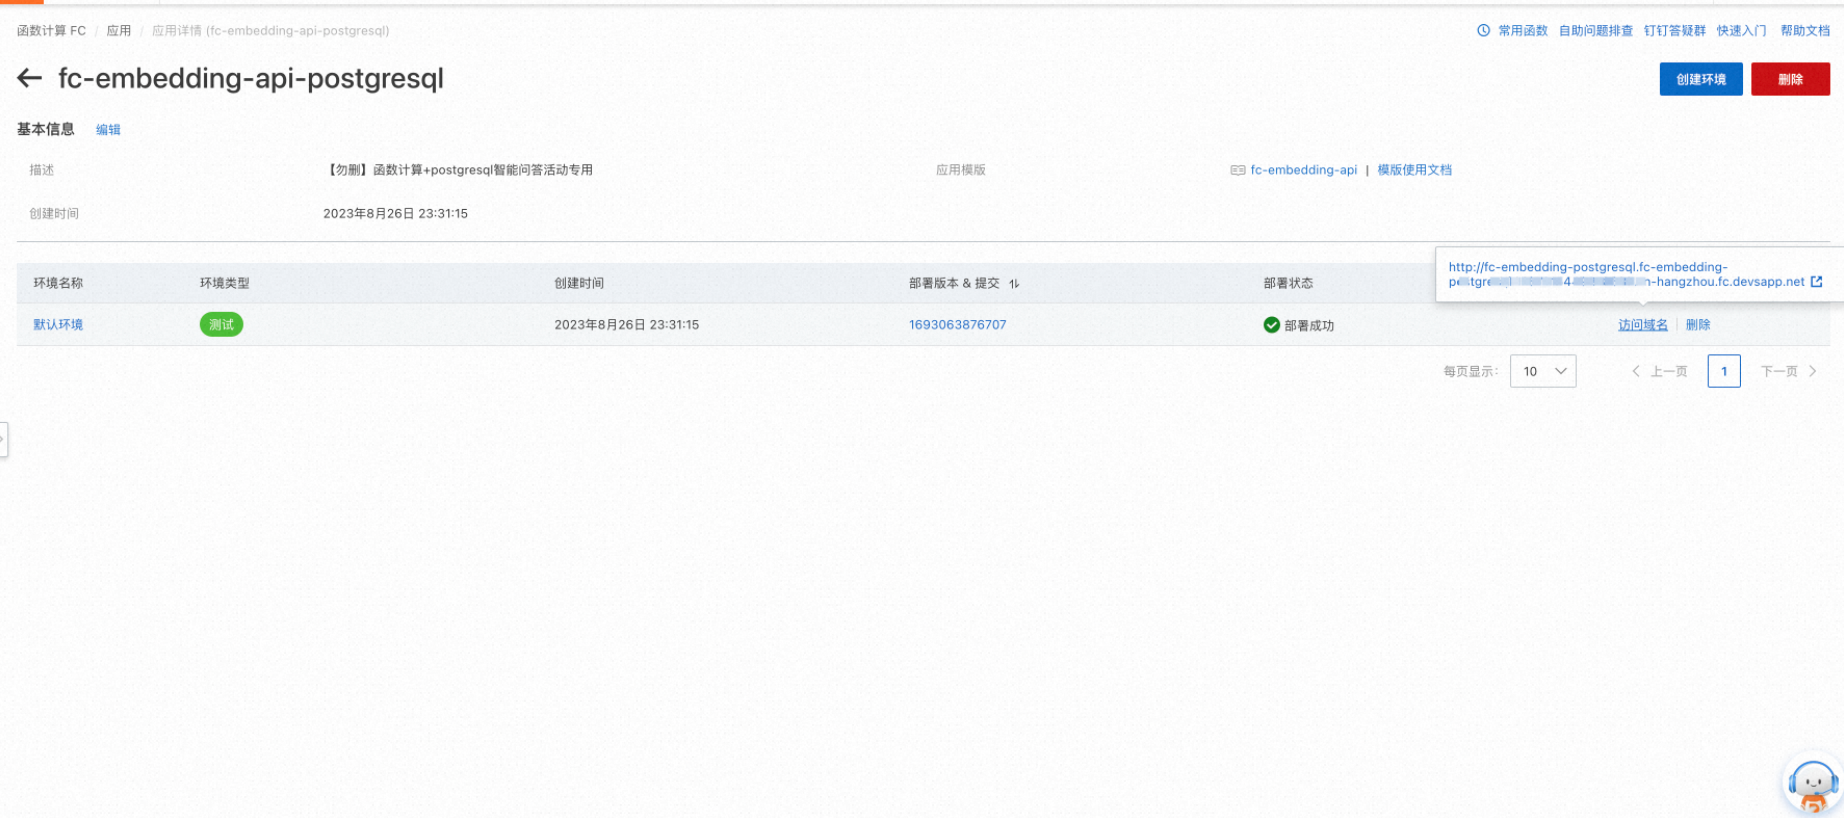
Task: Click the description text 【勿删】函数计算+postgresql
Action: (x=458, y=170)
